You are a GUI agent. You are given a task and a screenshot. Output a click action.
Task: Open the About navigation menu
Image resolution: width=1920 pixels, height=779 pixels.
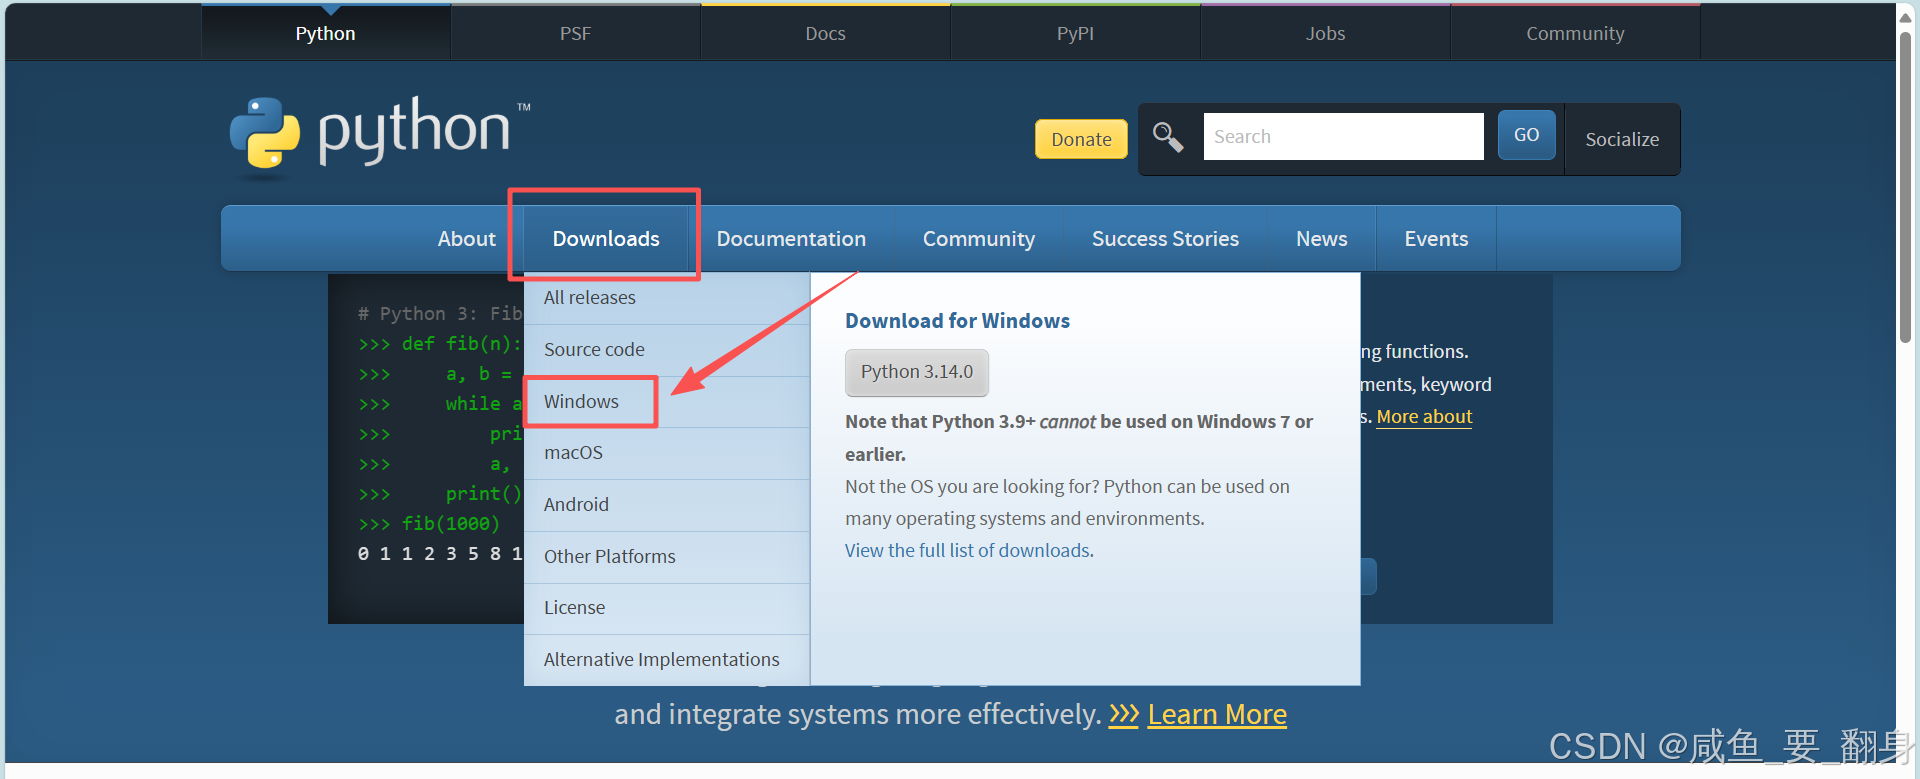(466, 239)
